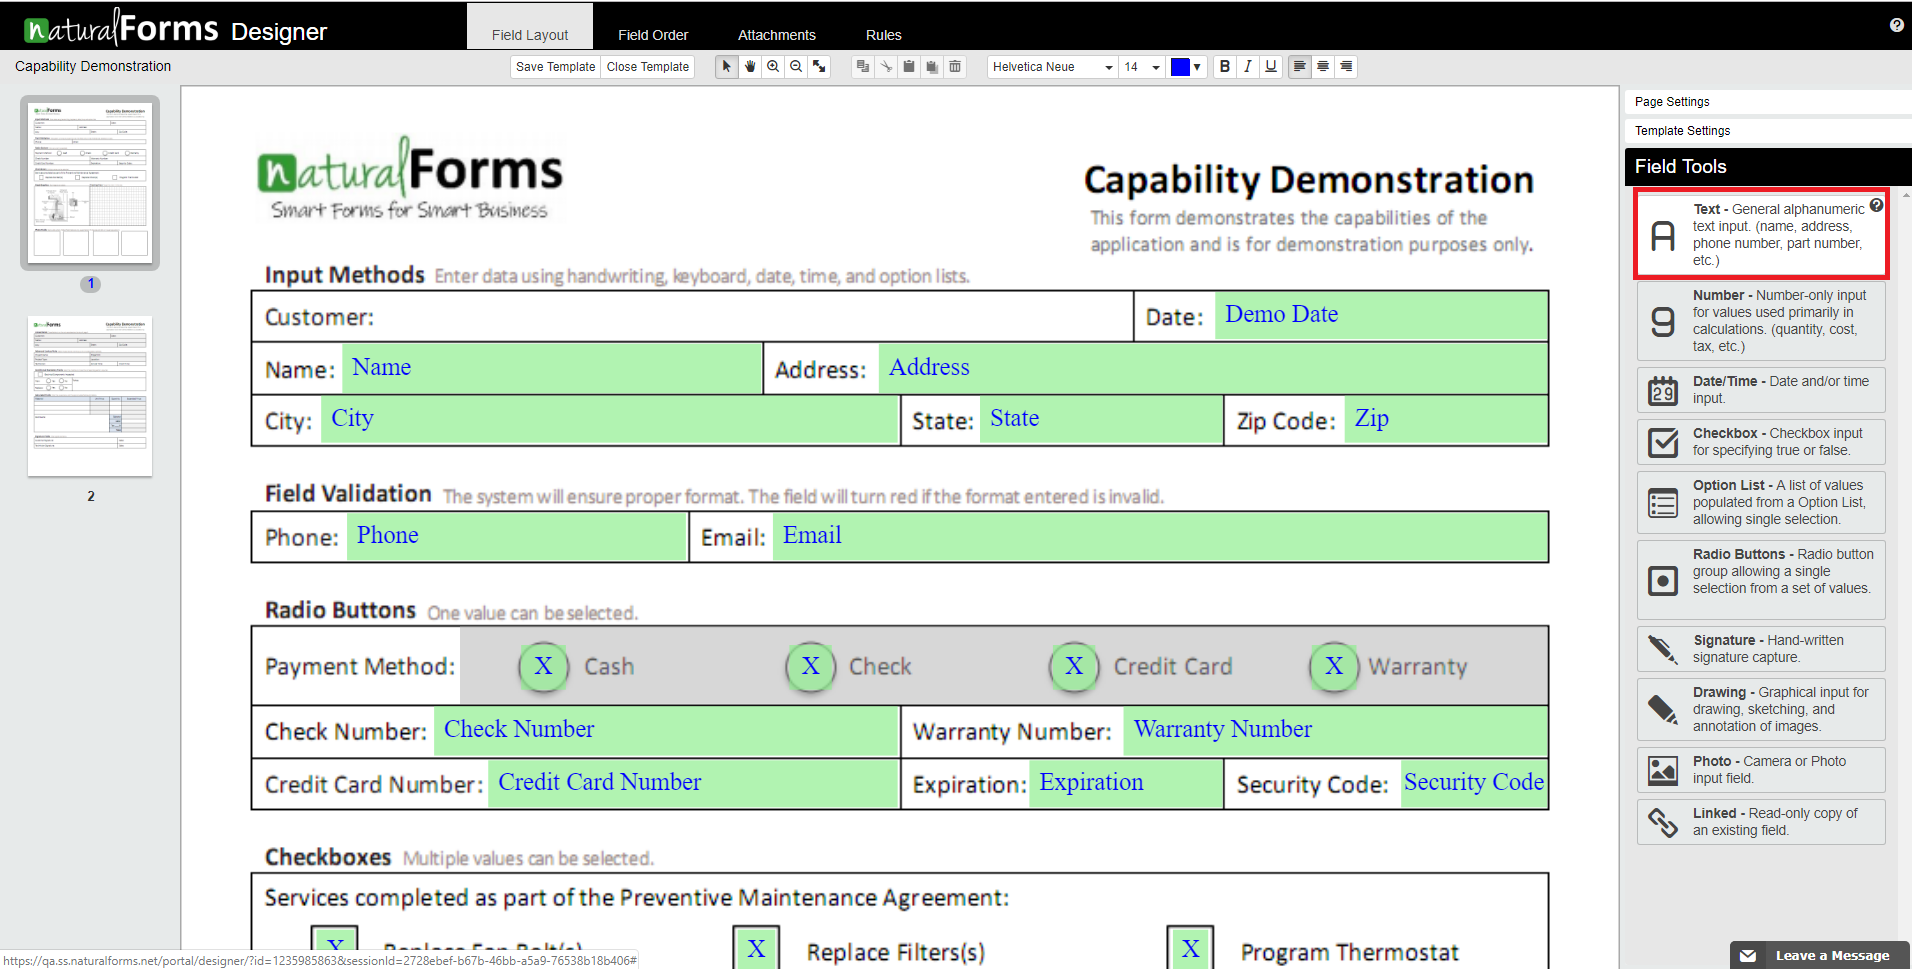
Task: Click the naturalForms Designer logo
Action: pyautogui.click(x=176, y=28)
